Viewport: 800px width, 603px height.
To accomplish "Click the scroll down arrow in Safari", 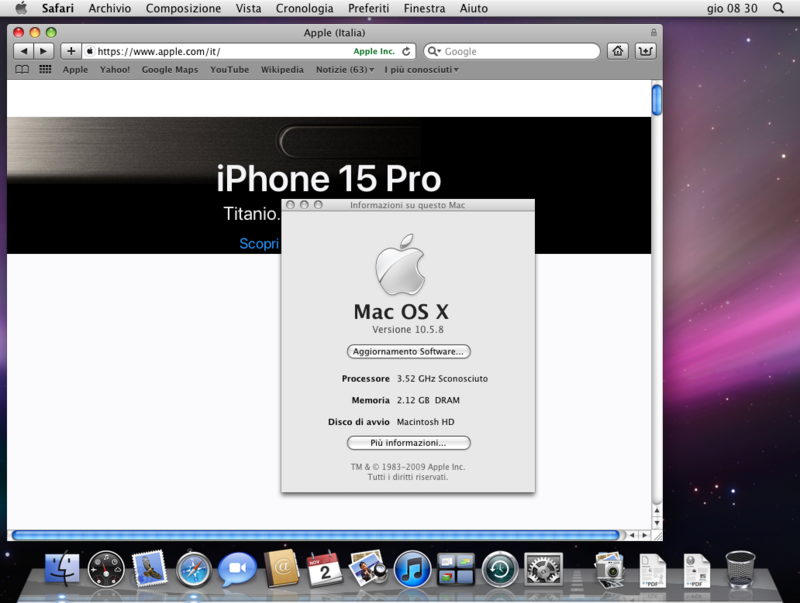I will 657,523.
